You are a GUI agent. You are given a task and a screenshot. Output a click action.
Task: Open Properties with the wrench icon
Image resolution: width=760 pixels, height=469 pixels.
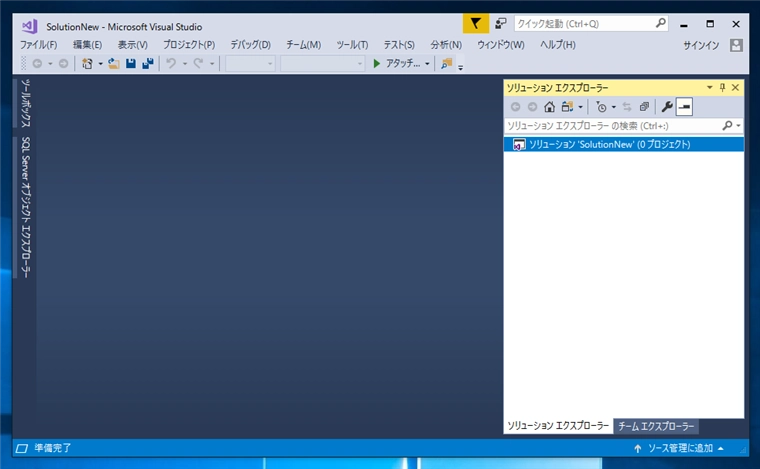tap(667, 107)
